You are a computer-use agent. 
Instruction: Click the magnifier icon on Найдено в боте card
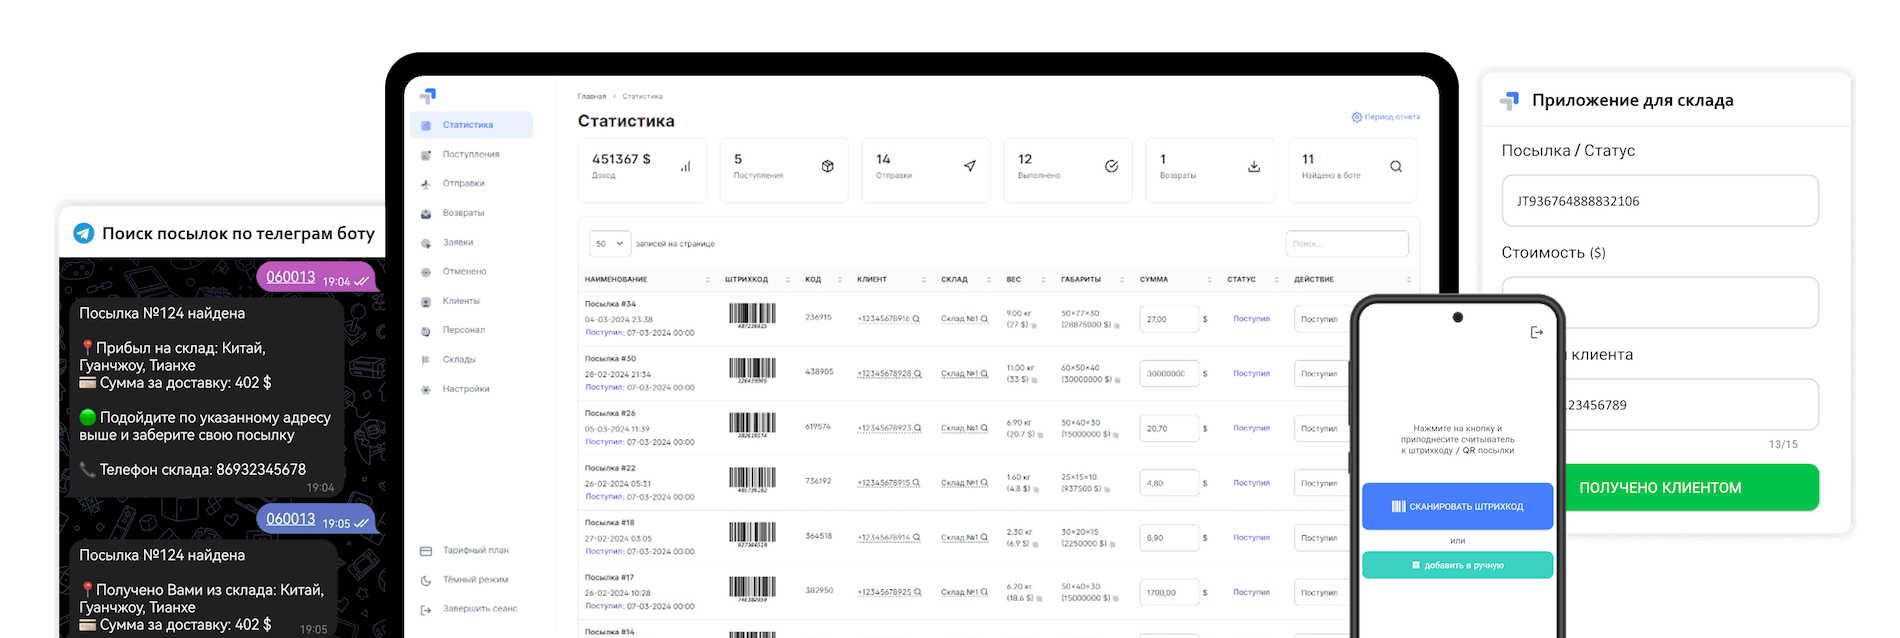(x=1396, y=167)
